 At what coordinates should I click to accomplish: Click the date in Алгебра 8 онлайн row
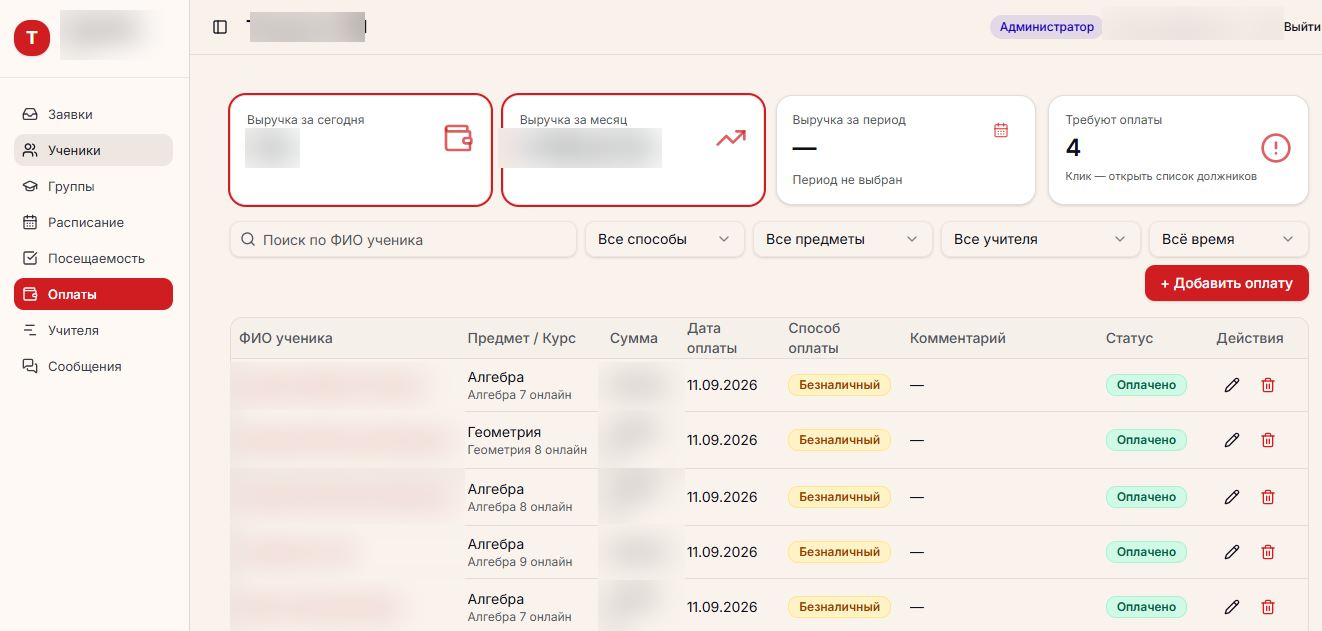(x=722, y=497)
